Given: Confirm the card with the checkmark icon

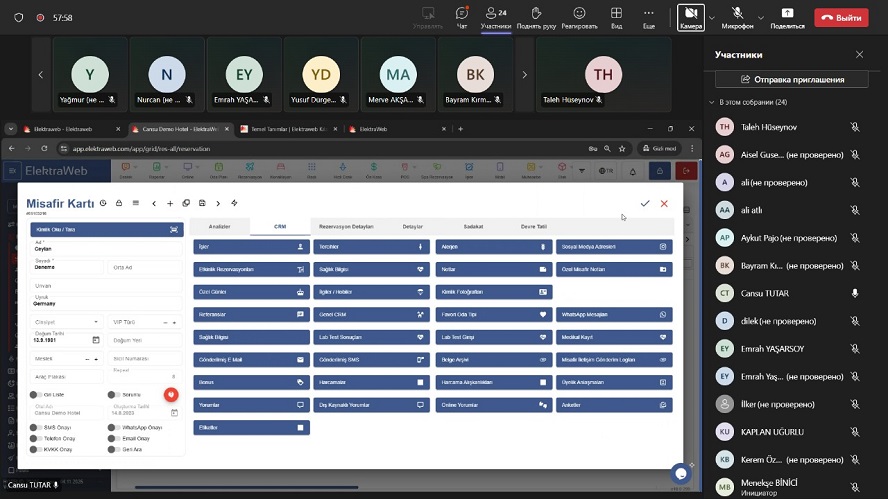Looking at the screenshot, I should [645, 204].
